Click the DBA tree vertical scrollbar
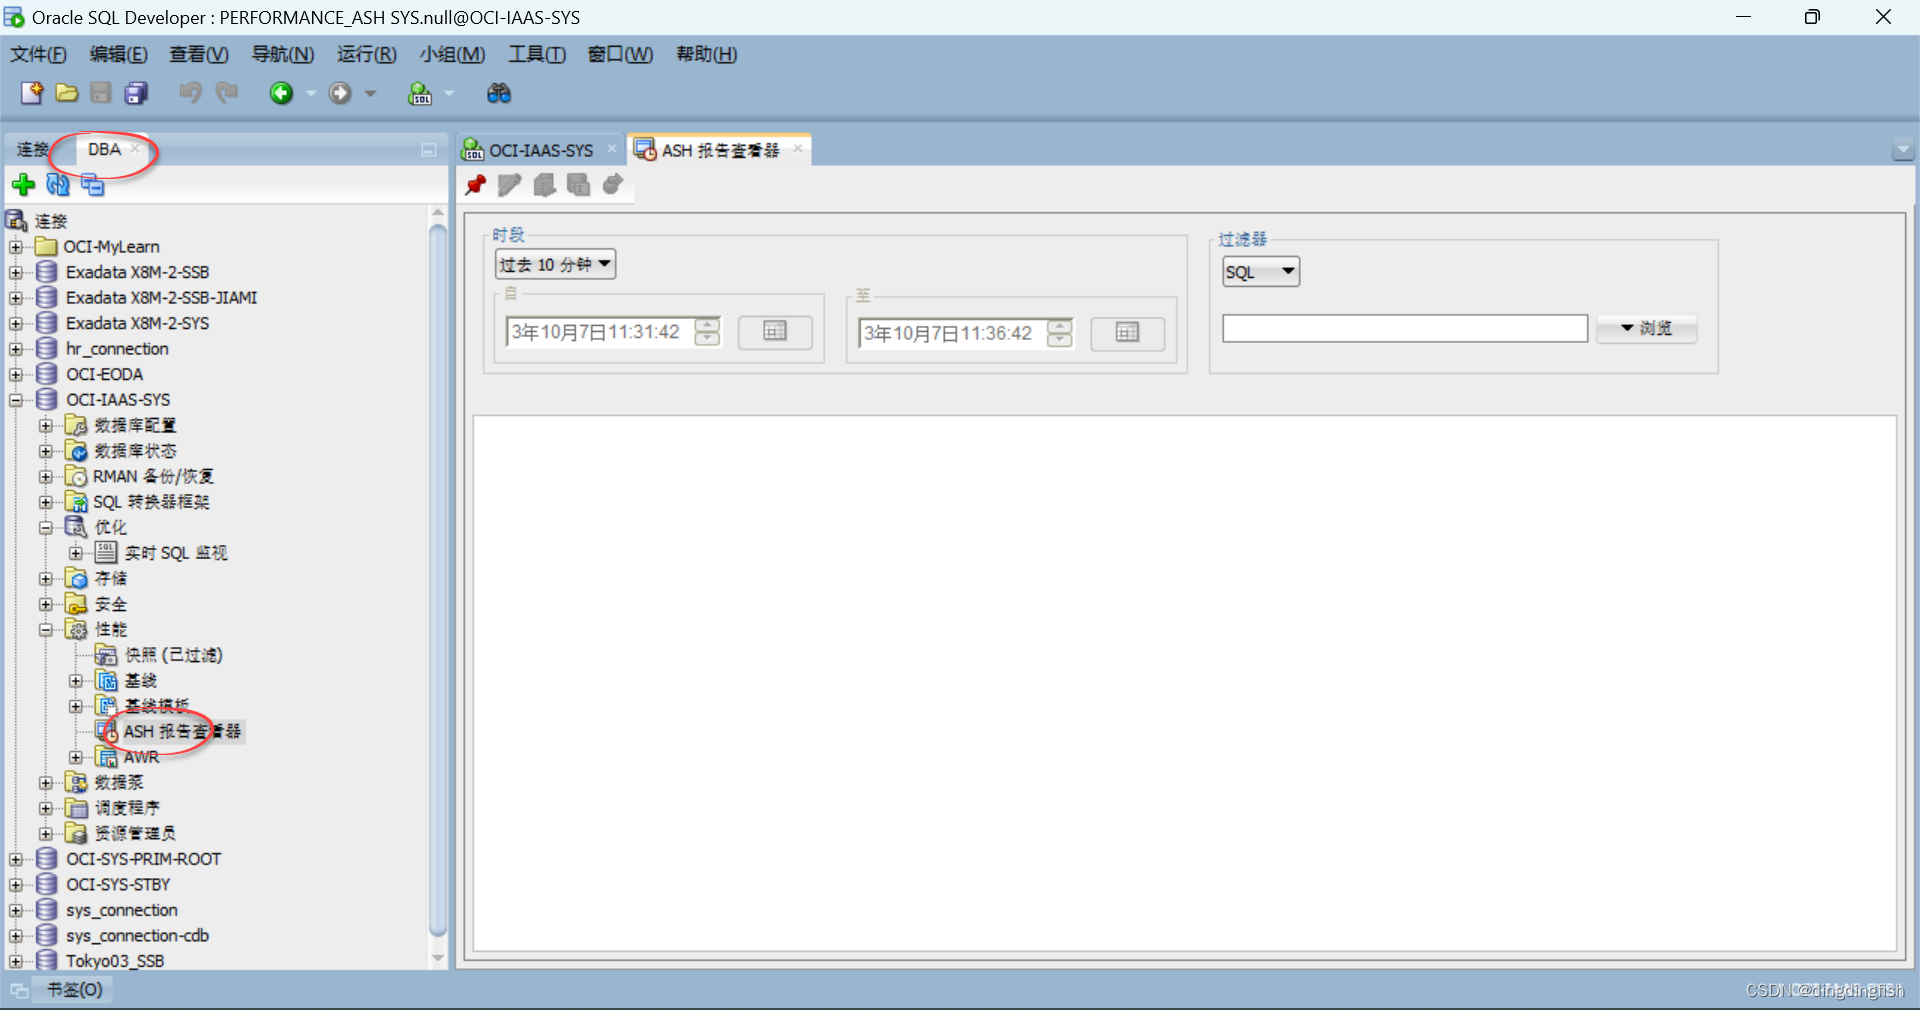Screen dimensions: 1920x1010 437,580
